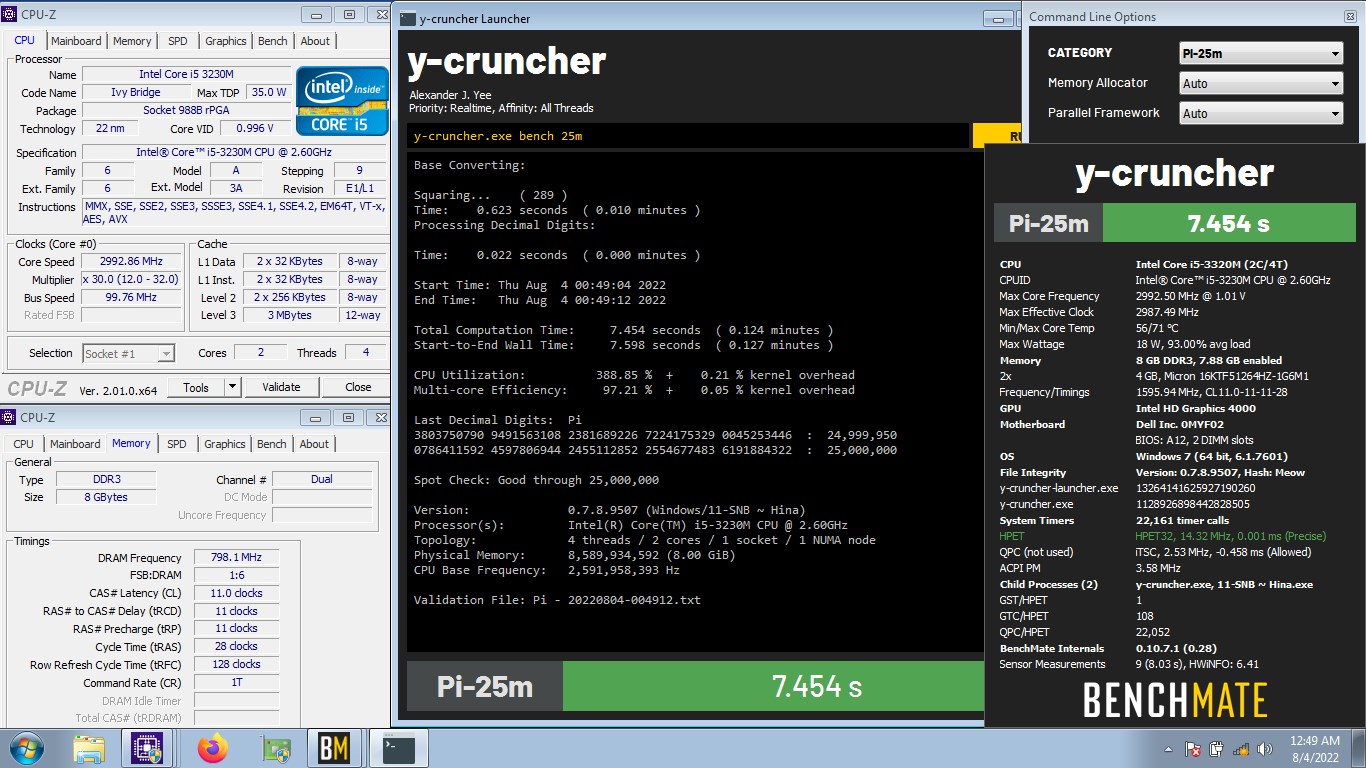Open About tab in the top CPU-Z window
Viewport: 1366px width, 768px height.
315,41
